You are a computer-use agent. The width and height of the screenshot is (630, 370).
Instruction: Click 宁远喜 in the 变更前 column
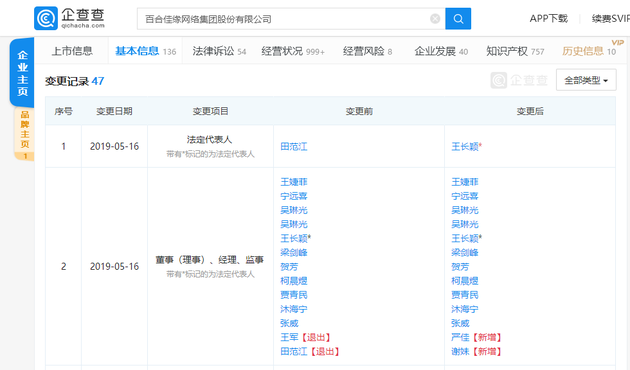pyautogui.click(x=294, y=196)
